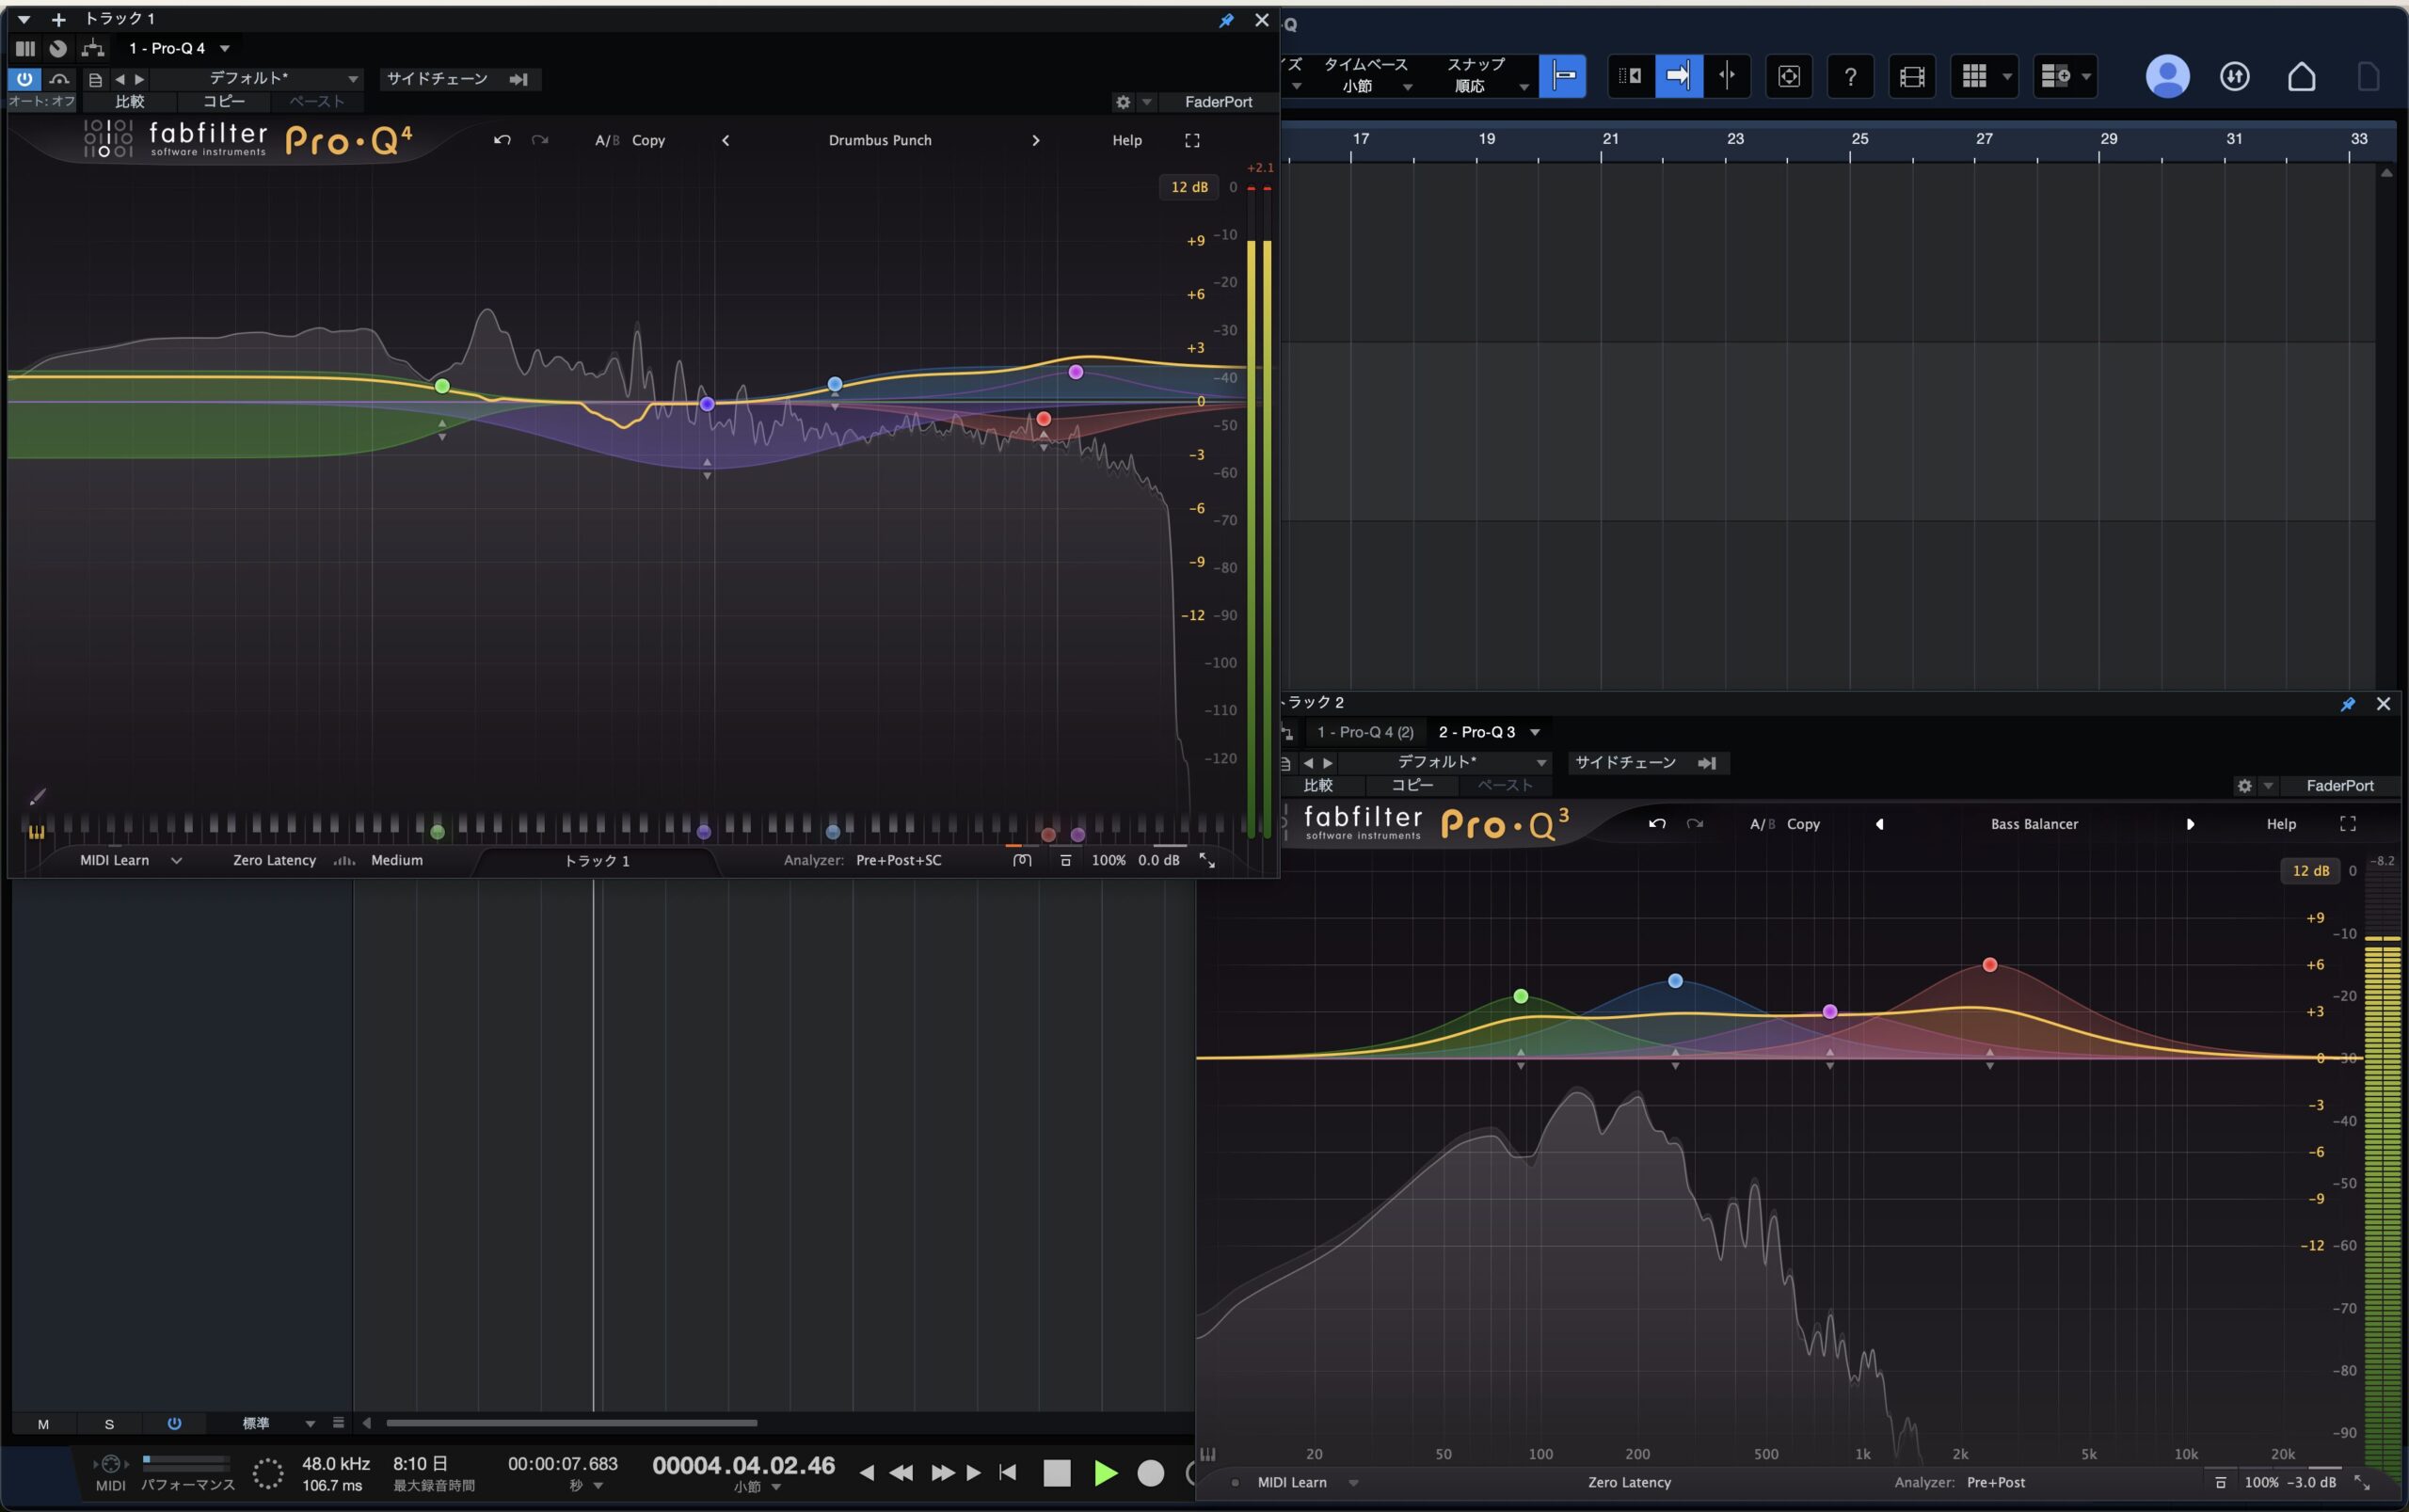The image size is (2409, 1512).
Task: Toggle the Pro-Q 4 plugin power bypass button
Action: (24, 78)
